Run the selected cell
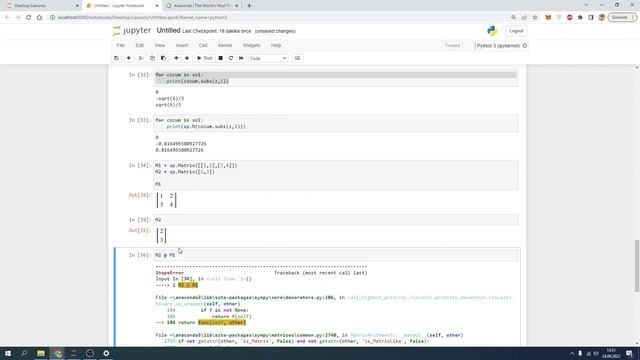Viewport: 640px width, 360px height. [205, 58]
